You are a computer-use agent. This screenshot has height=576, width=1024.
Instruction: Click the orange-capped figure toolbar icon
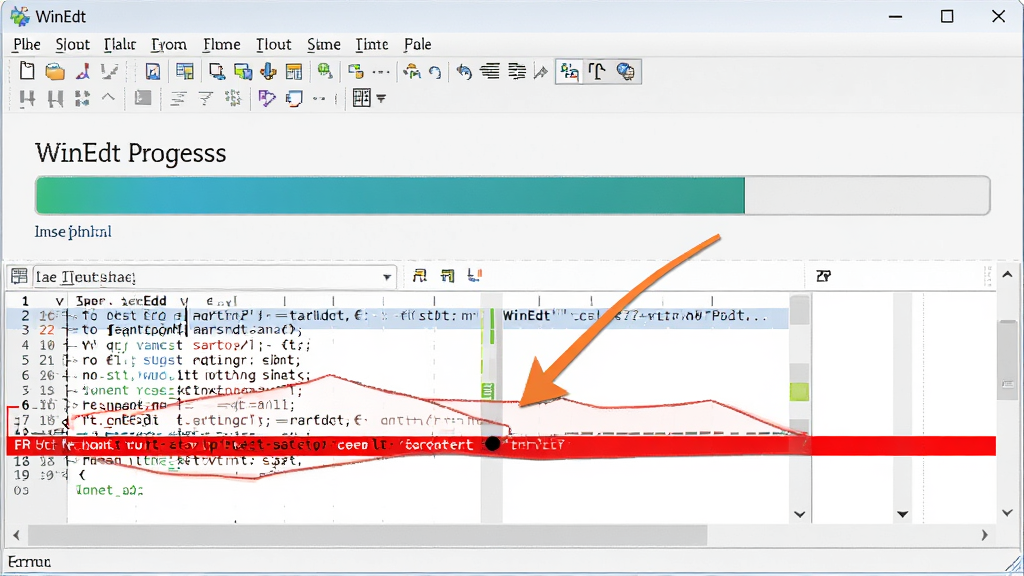(x=412, y=71)
